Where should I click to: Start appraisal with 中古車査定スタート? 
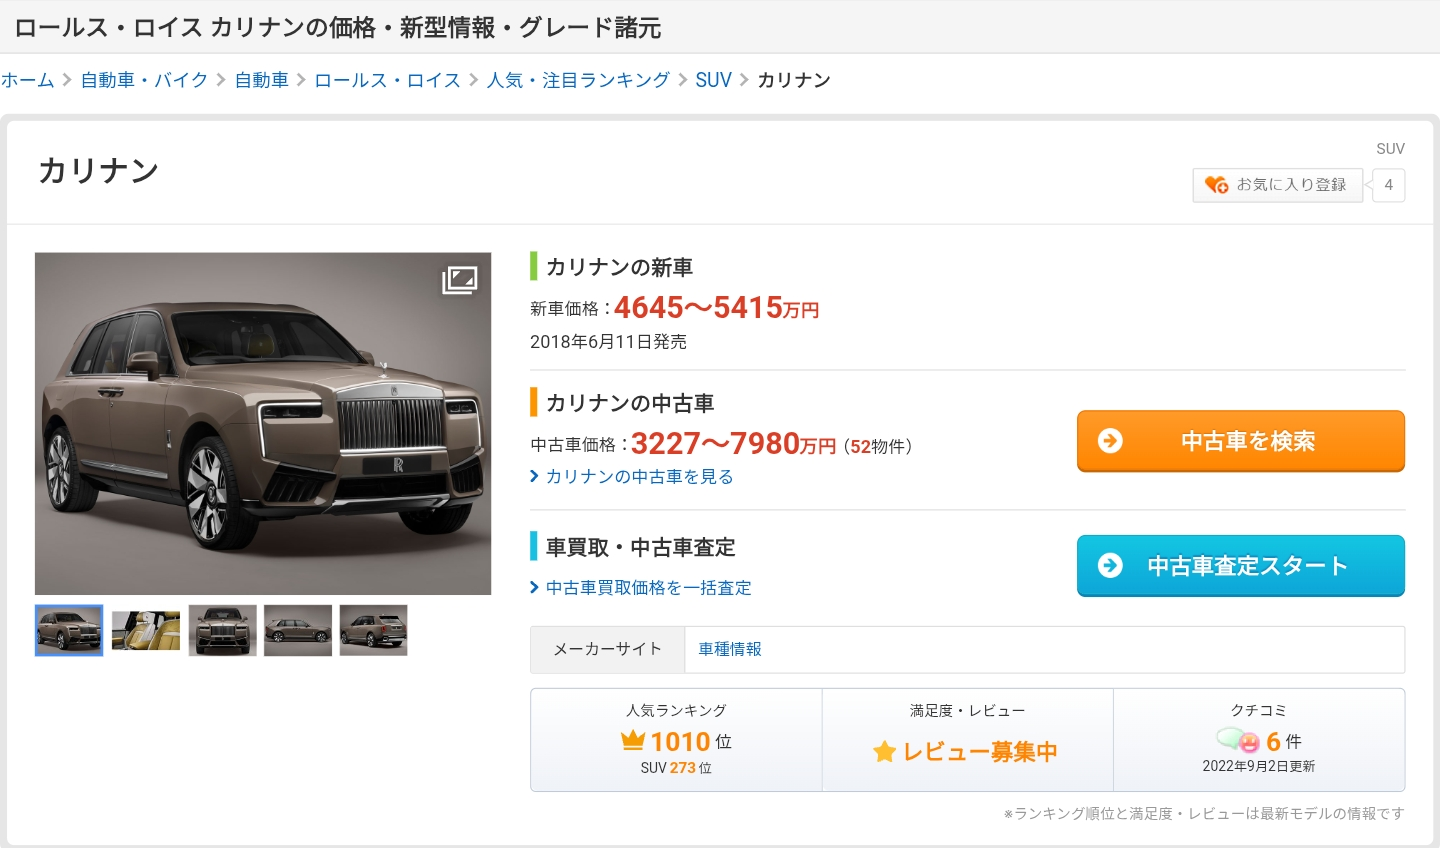pyautogui.click(x=1241, y=566)
